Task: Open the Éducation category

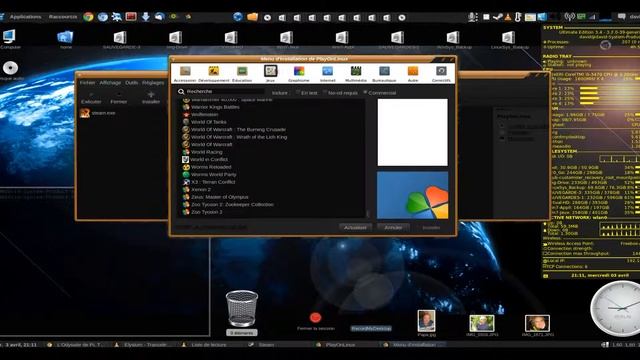Action: point(242,74)
